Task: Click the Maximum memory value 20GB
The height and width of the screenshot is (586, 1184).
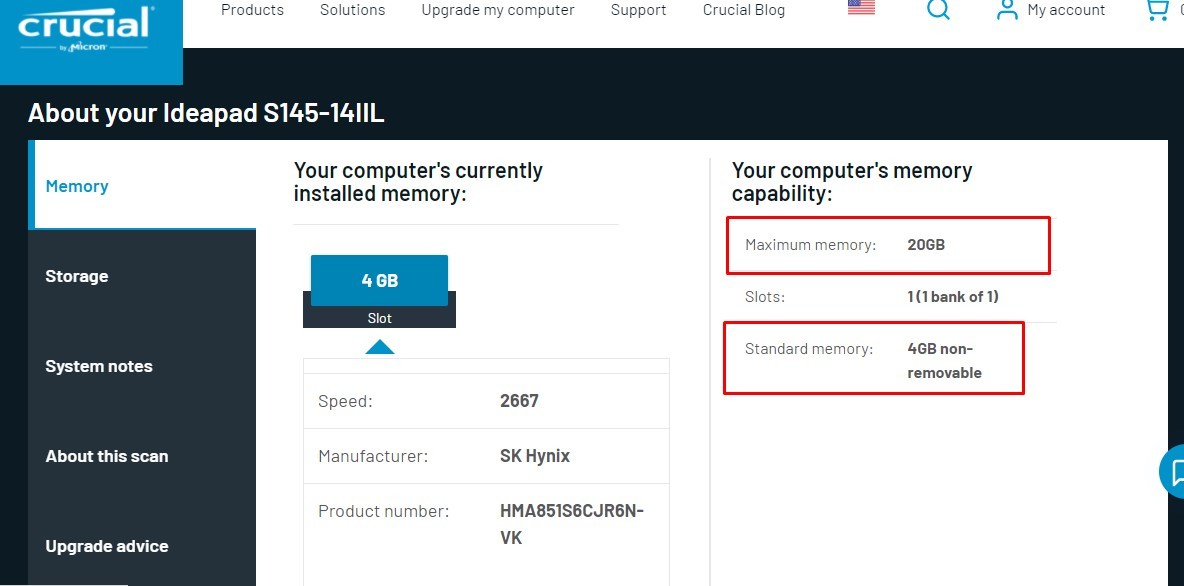Action: click(926, 245)
